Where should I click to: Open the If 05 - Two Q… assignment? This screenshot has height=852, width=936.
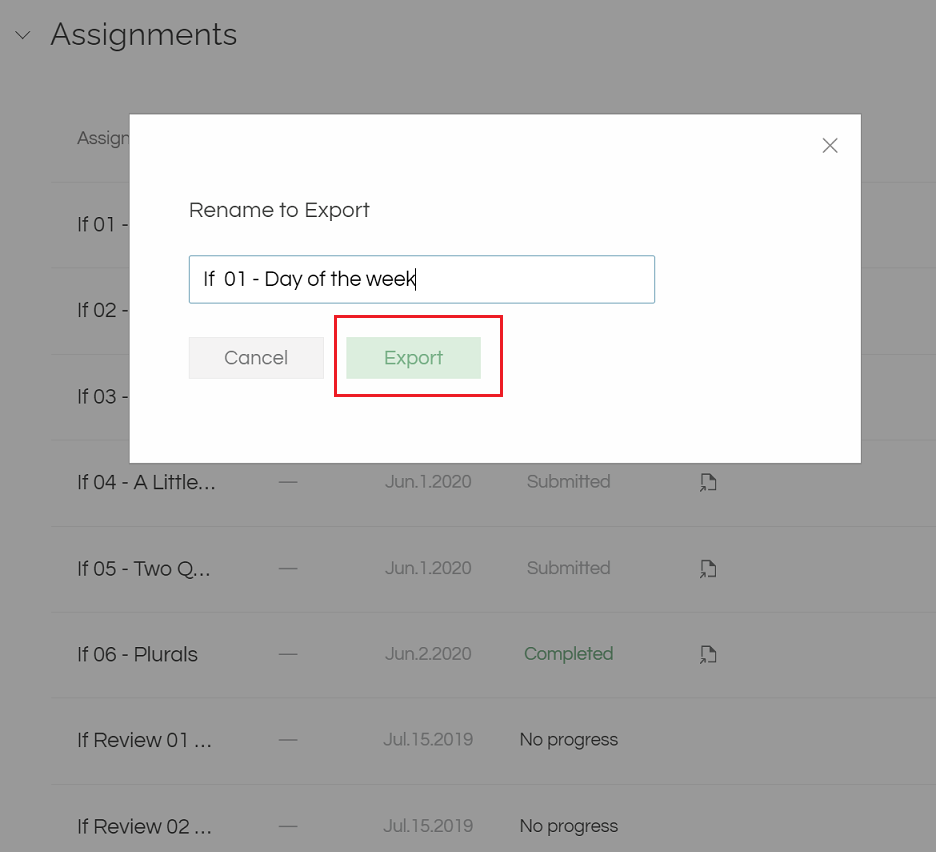[x=143, y=569]
